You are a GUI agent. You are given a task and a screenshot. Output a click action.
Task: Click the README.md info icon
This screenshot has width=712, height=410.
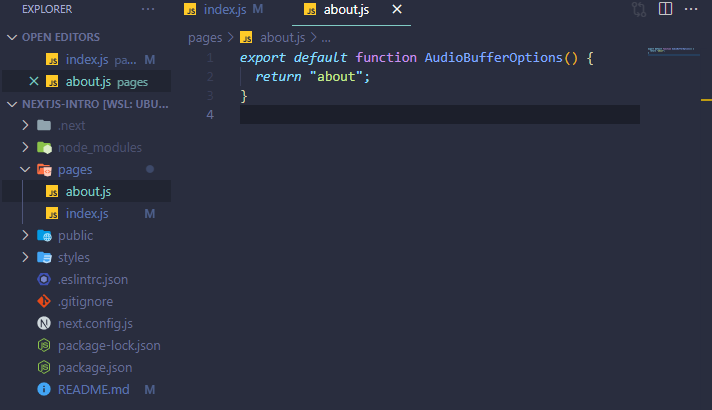(44, 389)
